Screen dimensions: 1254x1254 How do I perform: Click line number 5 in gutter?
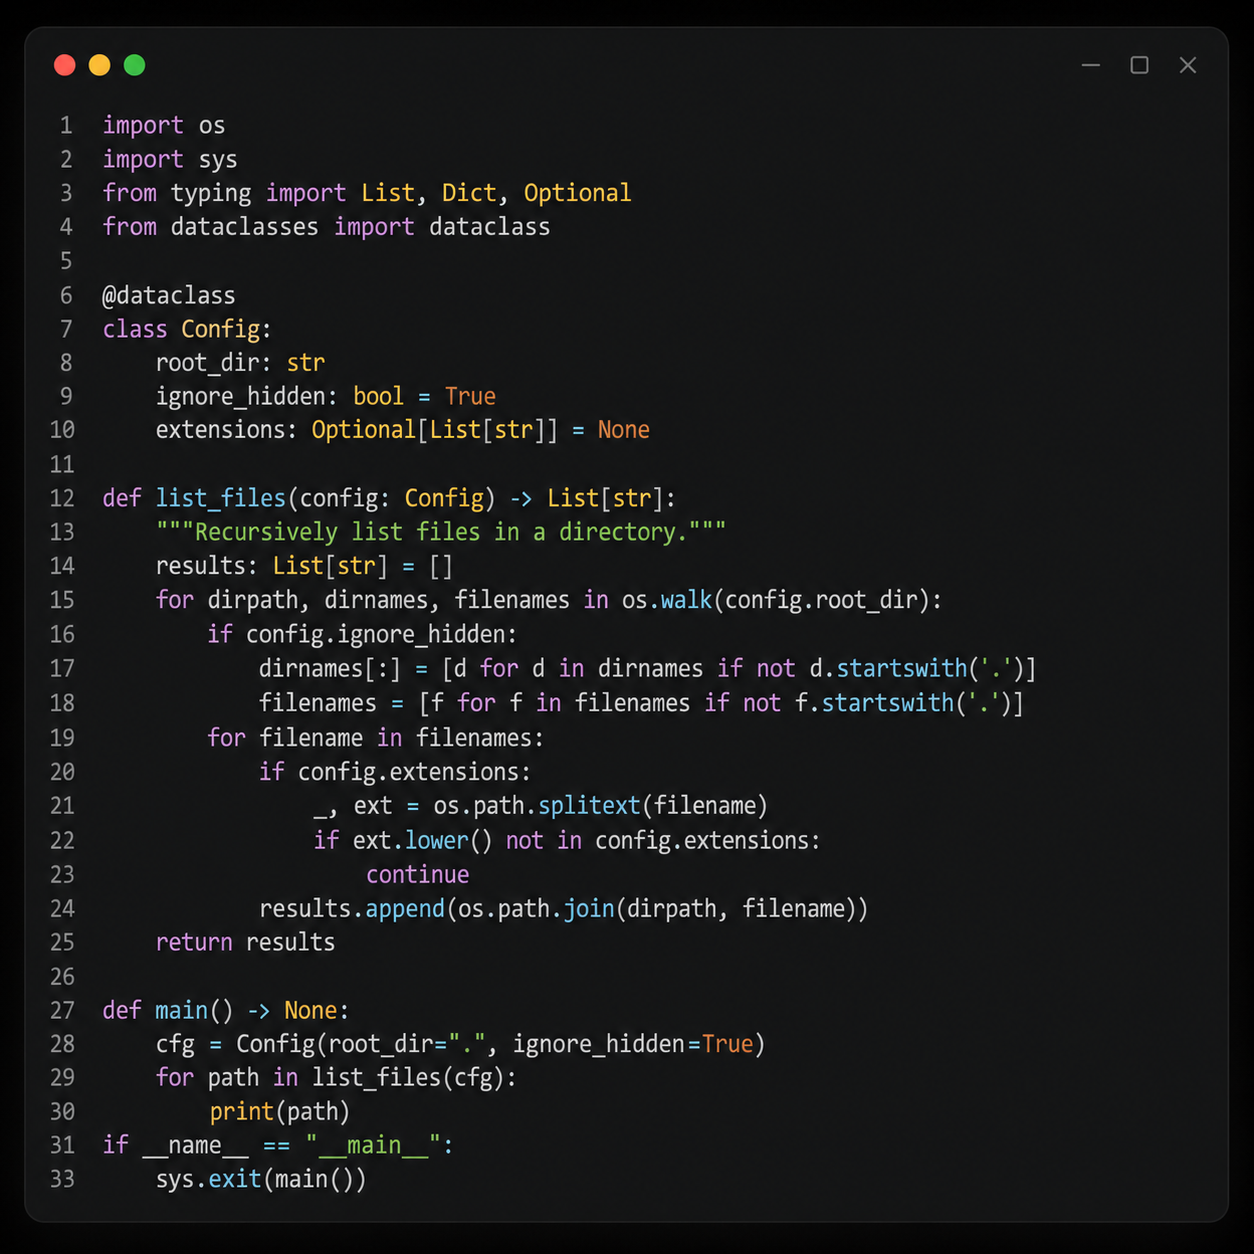tap(66, 261)
